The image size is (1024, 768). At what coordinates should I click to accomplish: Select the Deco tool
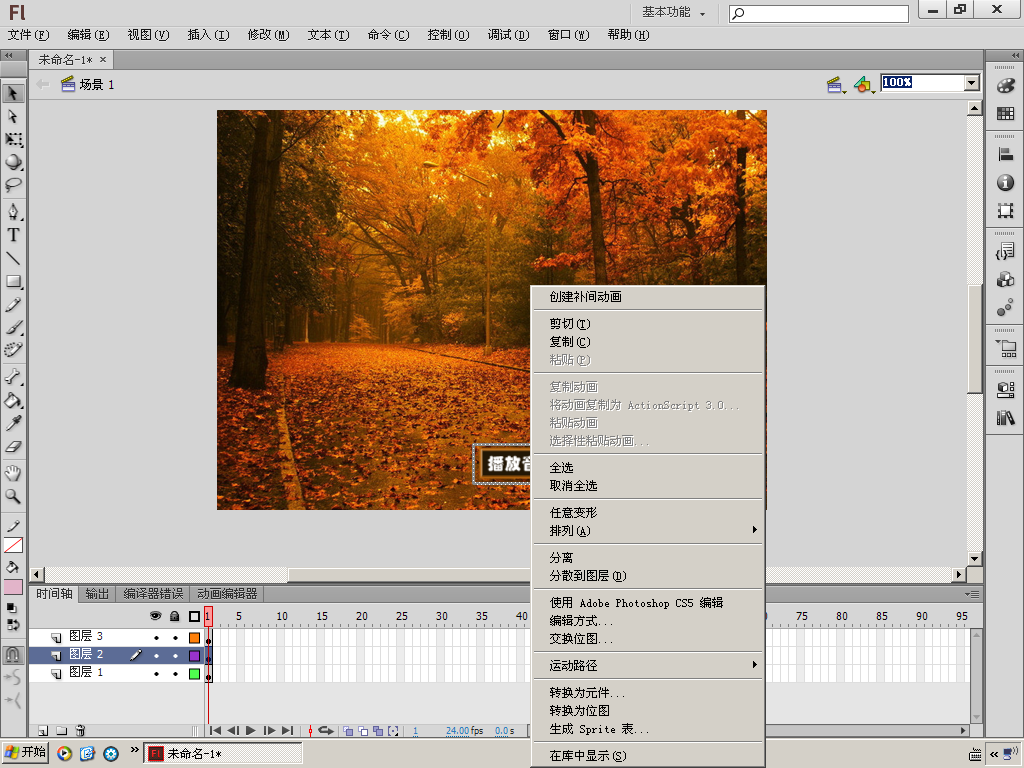pyautogui.click(x=13, y=350)
